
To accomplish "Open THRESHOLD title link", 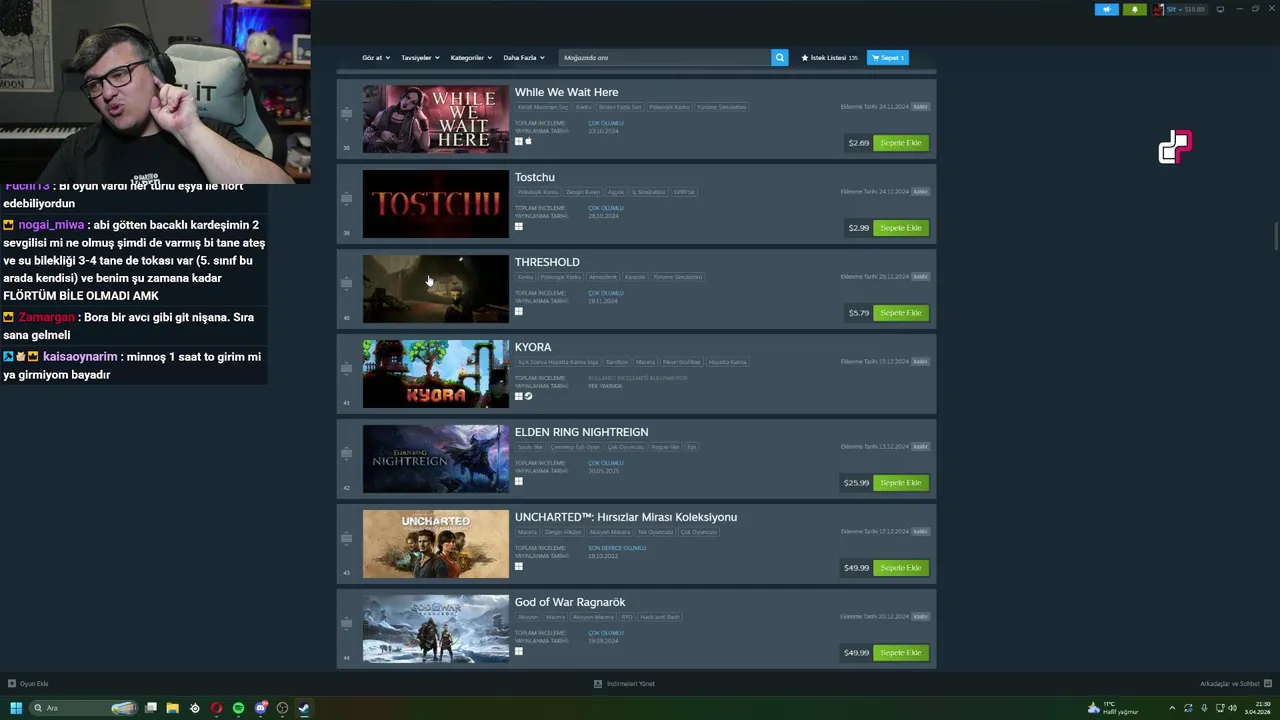I will point(547,262).
